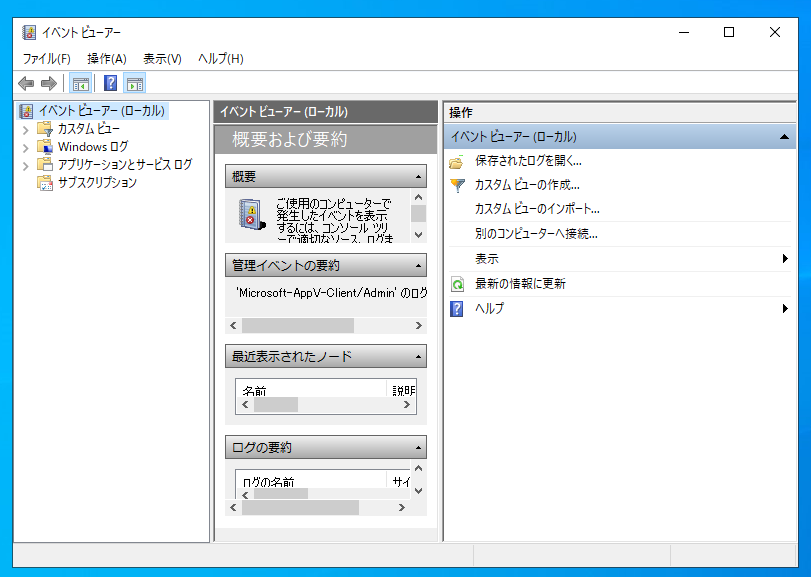Collapse the イベント ビューアー (ローカル) actions header
The image size is (811, 577).
point(784,137)
